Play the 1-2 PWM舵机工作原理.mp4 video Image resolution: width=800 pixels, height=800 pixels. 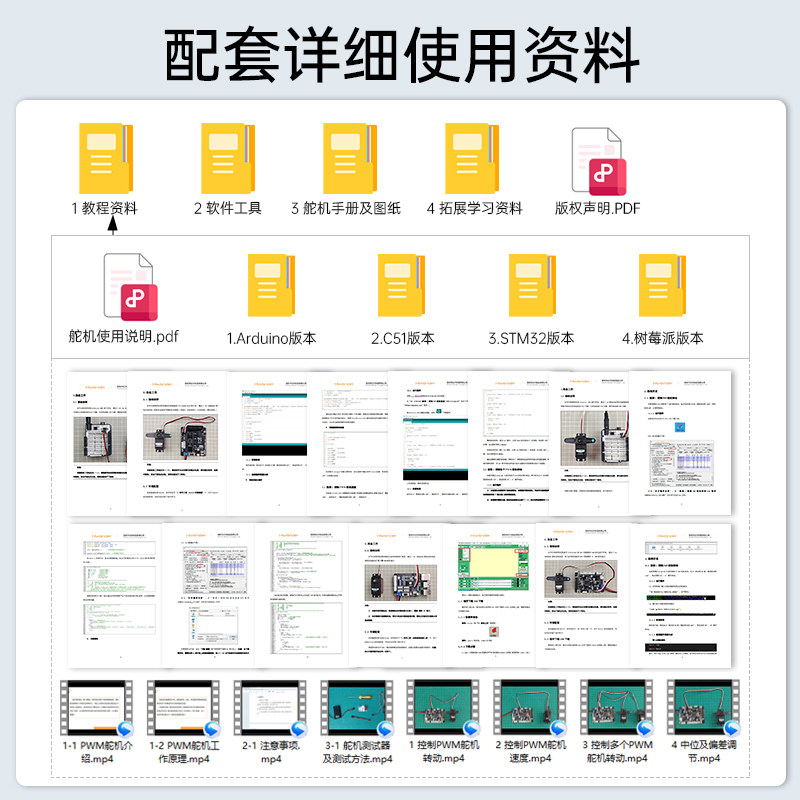(183, 707)
